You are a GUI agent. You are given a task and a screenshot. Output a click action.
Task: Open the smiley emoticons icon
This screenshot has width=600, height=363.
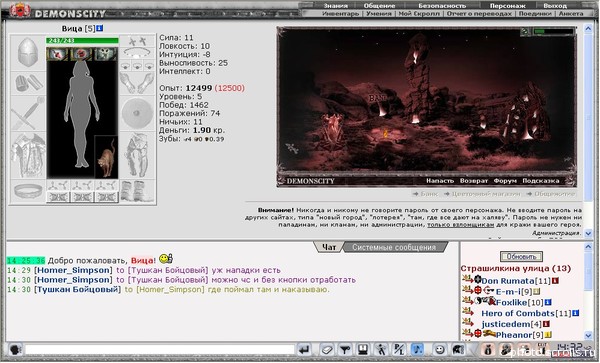(440, 350)
